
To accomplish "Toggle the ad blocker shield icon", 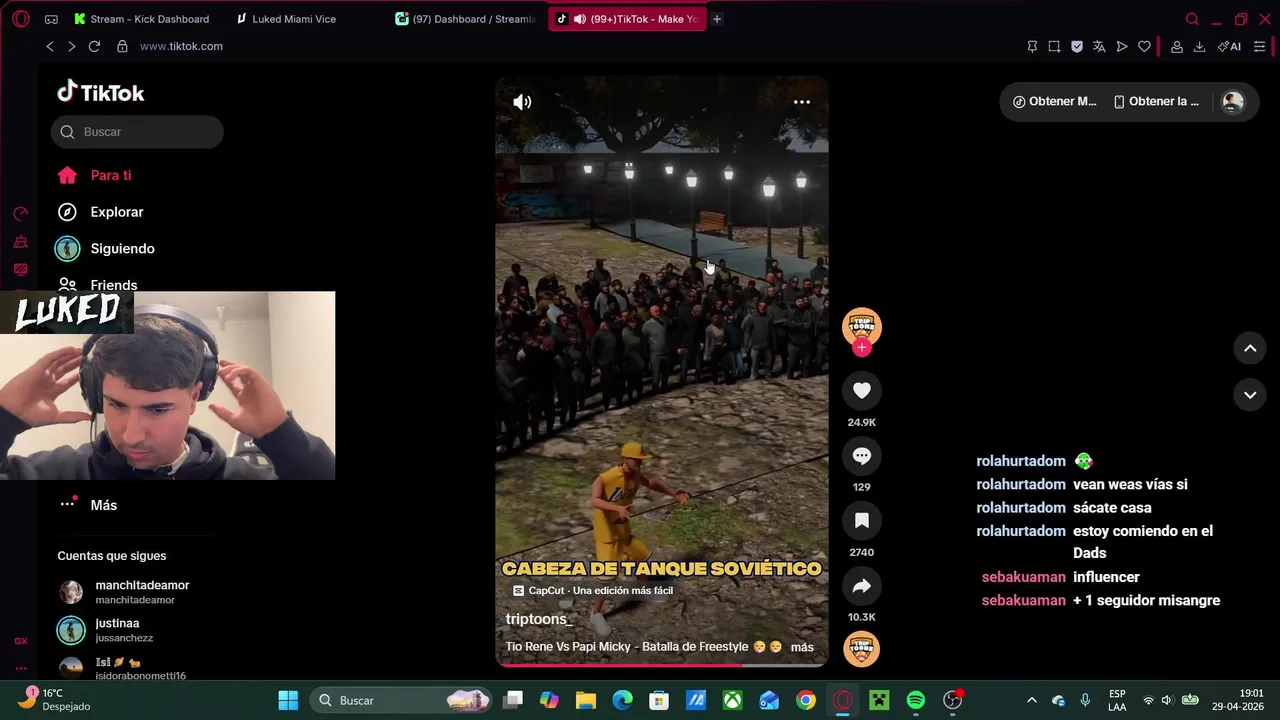I will coord(1077,47).
